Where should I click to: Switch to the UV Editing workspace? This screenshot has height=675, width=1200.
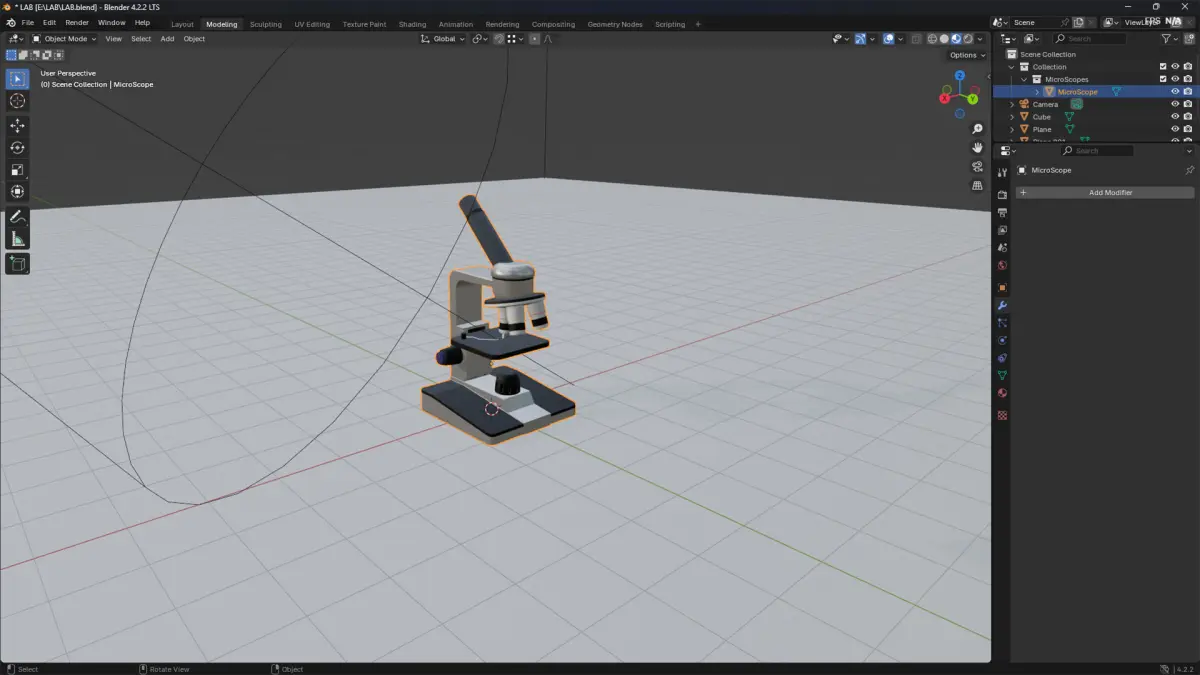pos(314,24)
